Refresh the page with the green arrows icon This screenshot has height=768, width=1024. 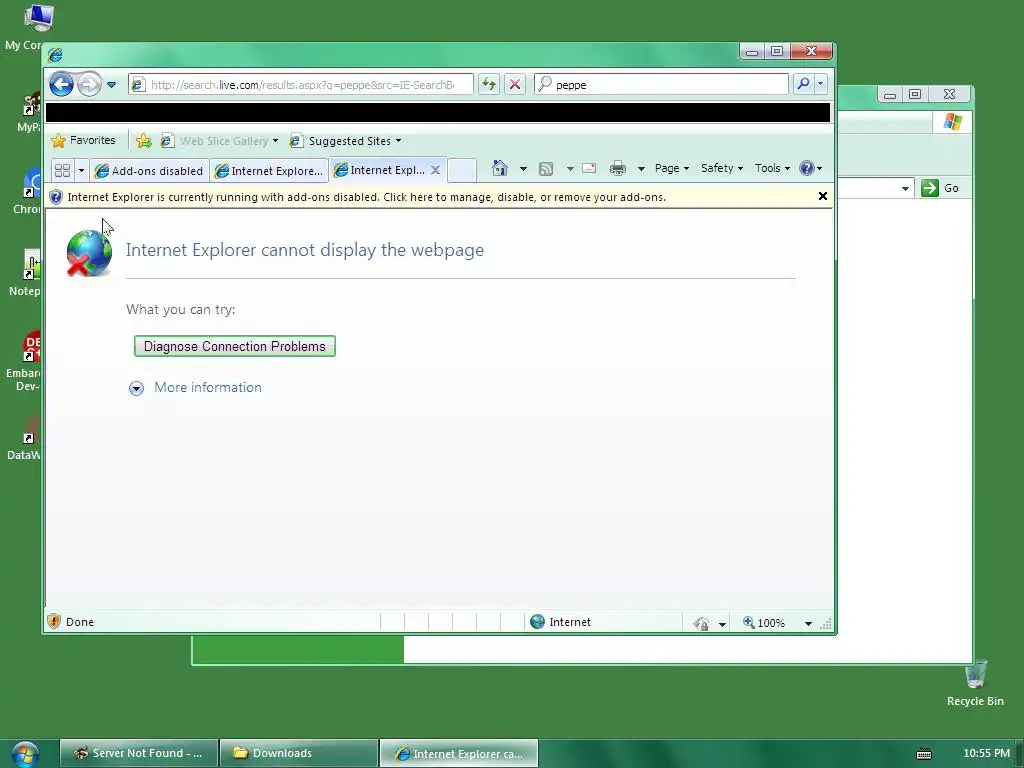(x=488, y=84)
